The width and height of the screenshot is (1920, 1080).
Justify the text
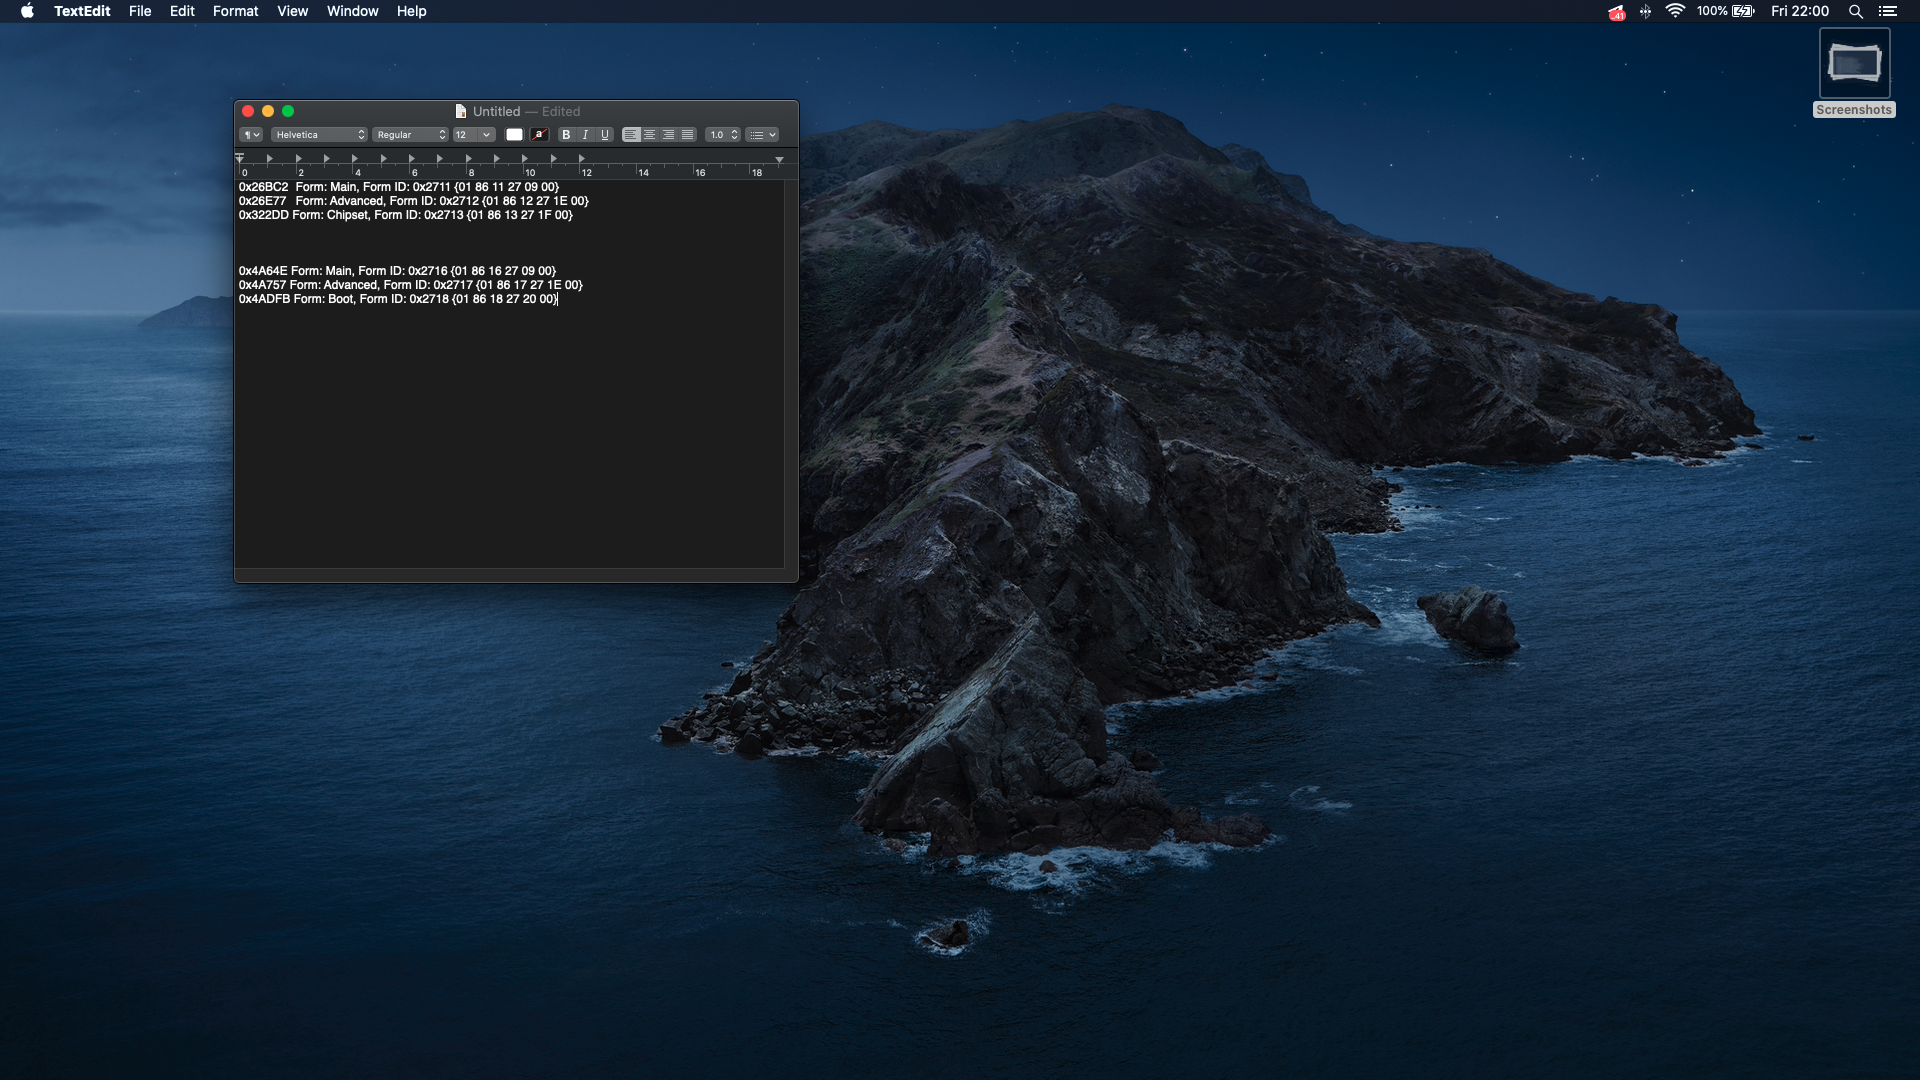click(688, 135)
